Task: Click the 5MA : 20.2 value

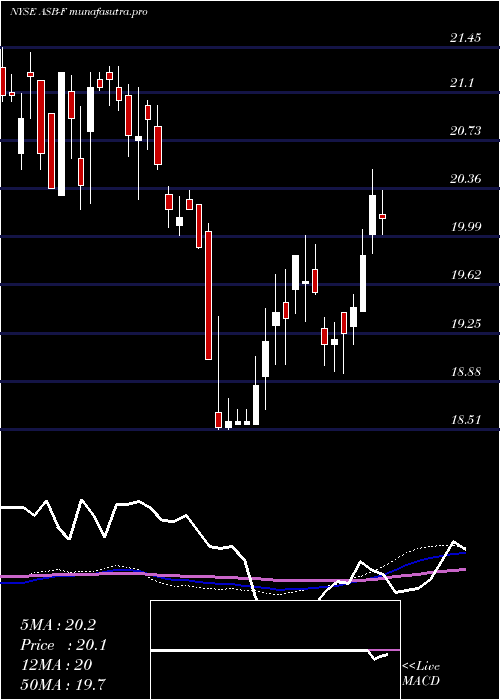Action: pyautogui.click(x=58, y=625)
